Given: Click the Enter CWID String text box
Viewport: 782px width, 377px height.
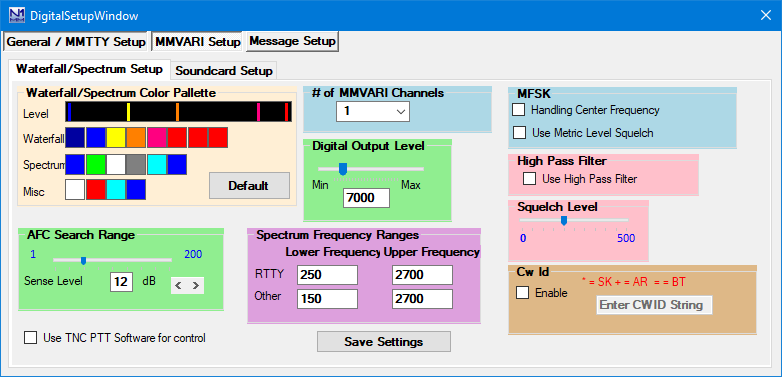Looking at the screenshot, I should 654,305.
